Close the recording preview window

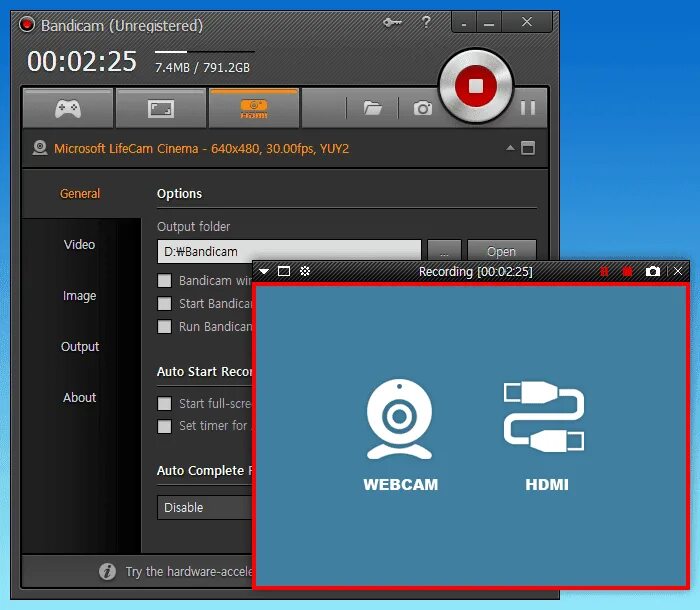tap(678, 271)
